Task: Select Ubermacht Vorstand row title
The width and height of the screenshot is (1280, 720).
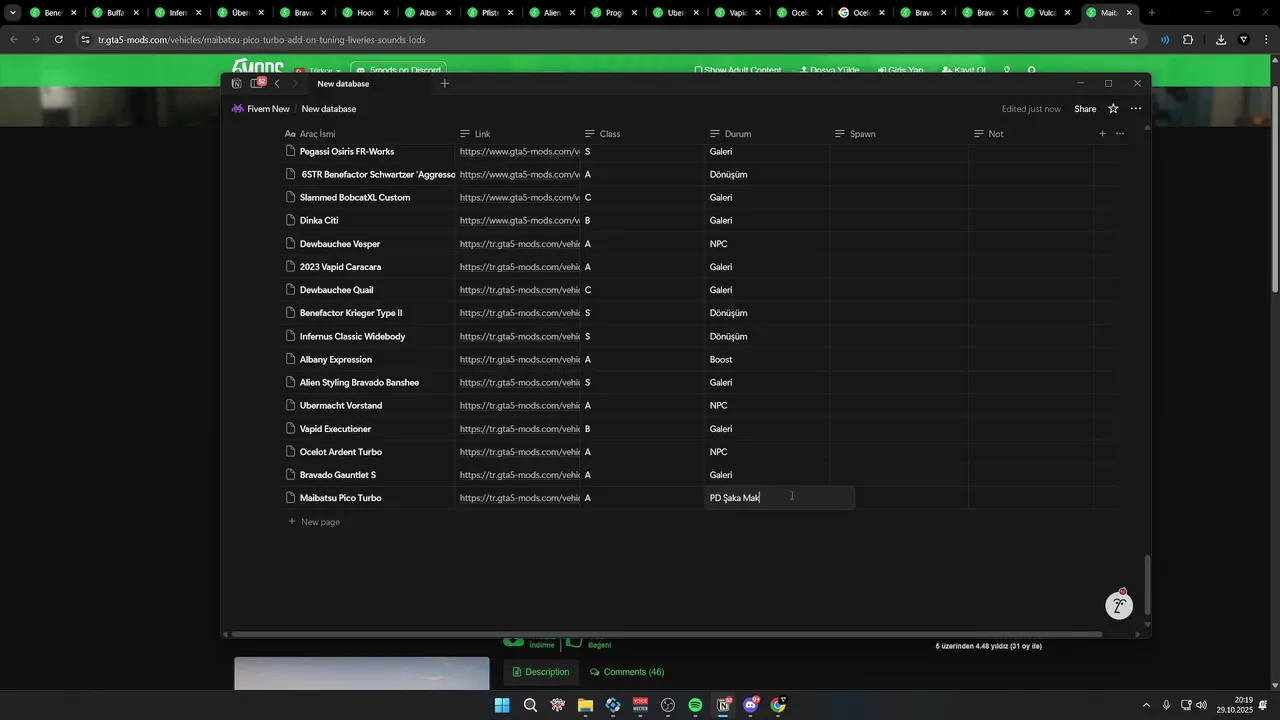Action: (x=341, y=406)
